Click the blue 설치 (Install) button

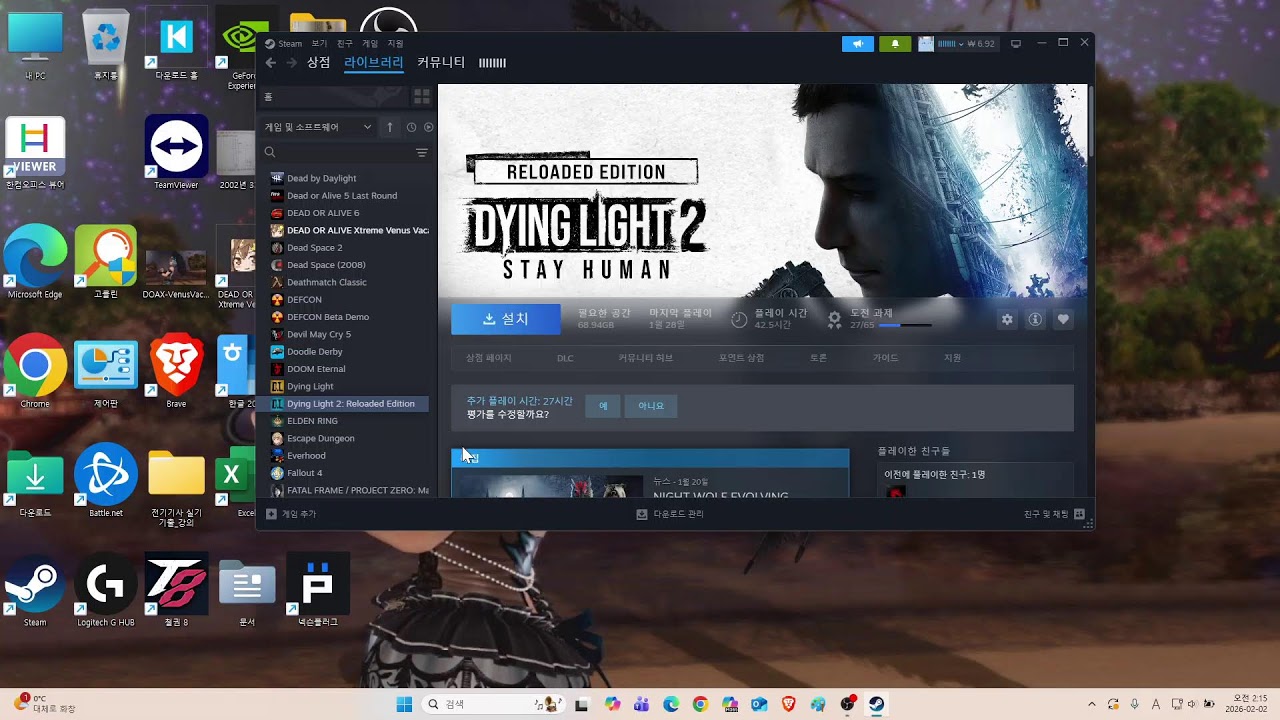click(505, 319)
